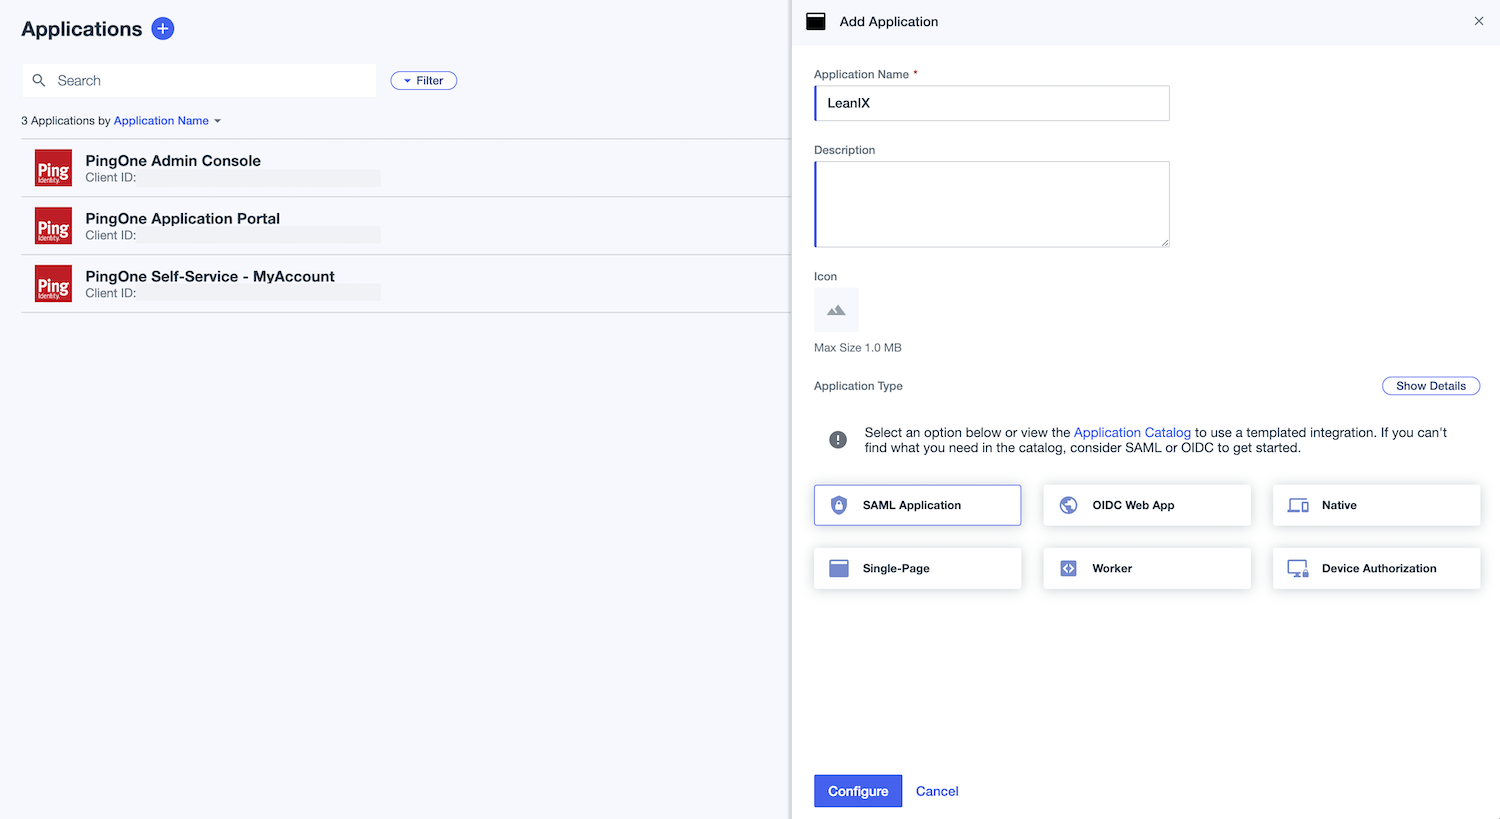Click the SAML Application shield icon
Viewport: 1500px width, 819px height.
click(839, 505)
